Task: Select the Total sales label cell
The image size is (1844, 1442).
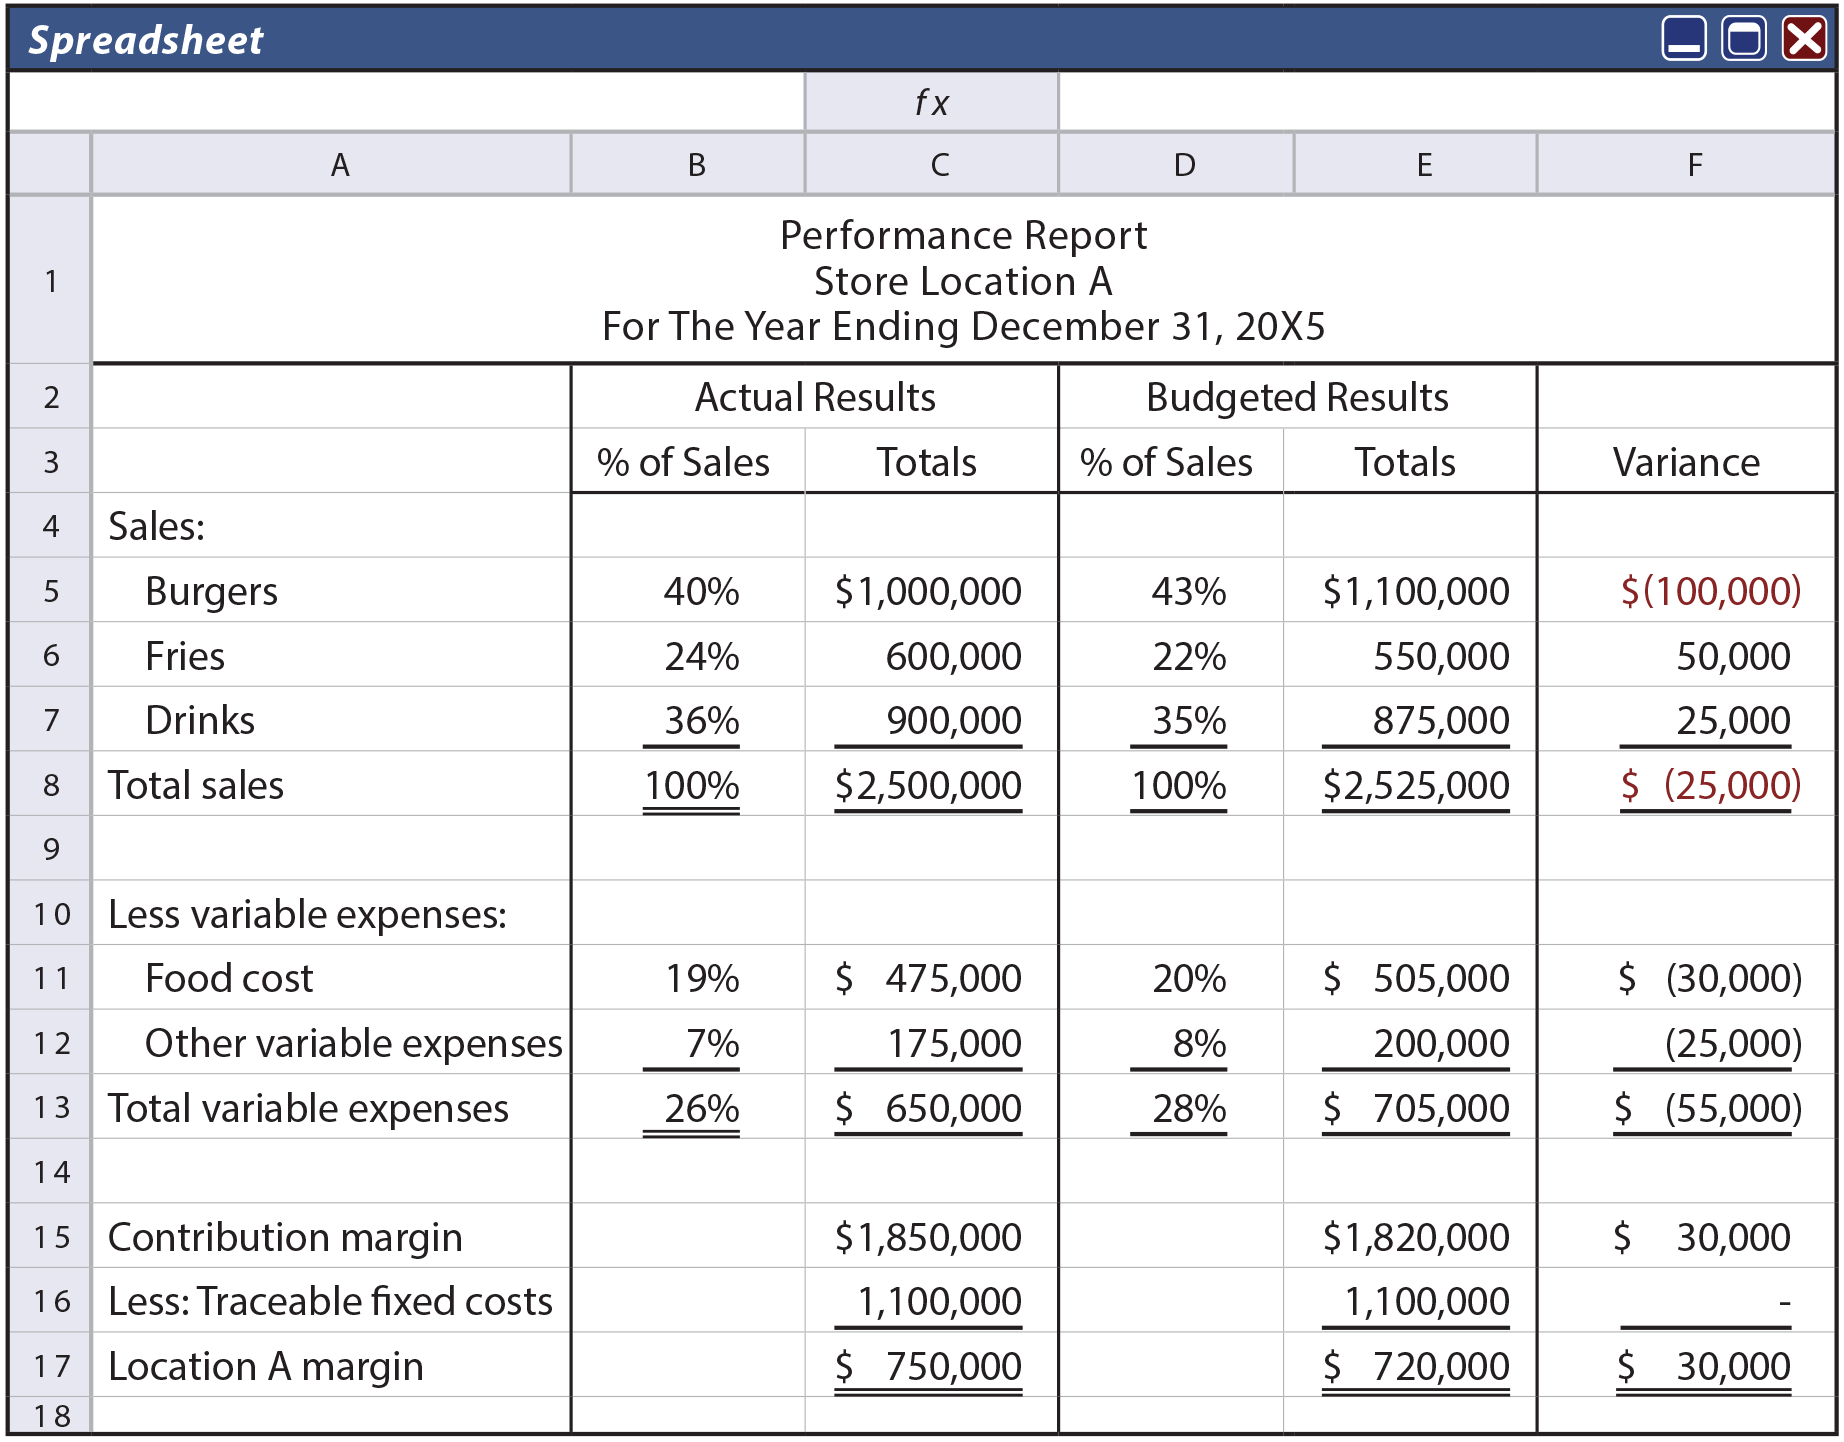Action: click(x=331, y=784)
